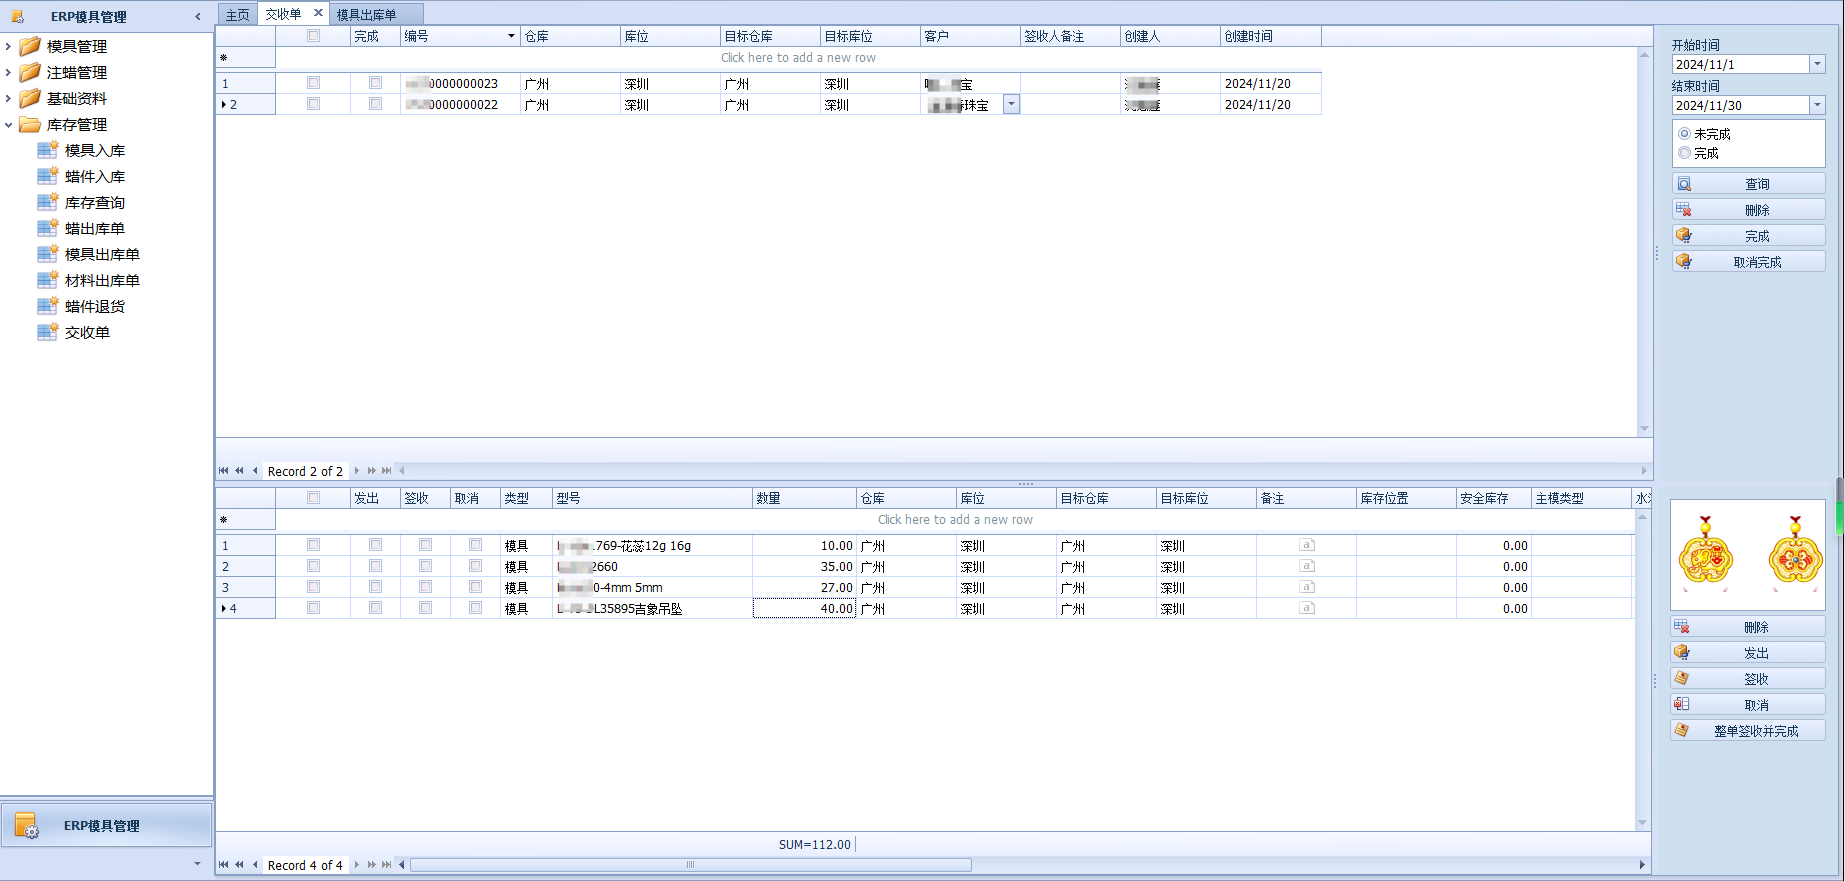Viewport: 1845px width, 881px height.
Task: Click the bottom grid horizontal scrollbar
Action: coord(690,865)
